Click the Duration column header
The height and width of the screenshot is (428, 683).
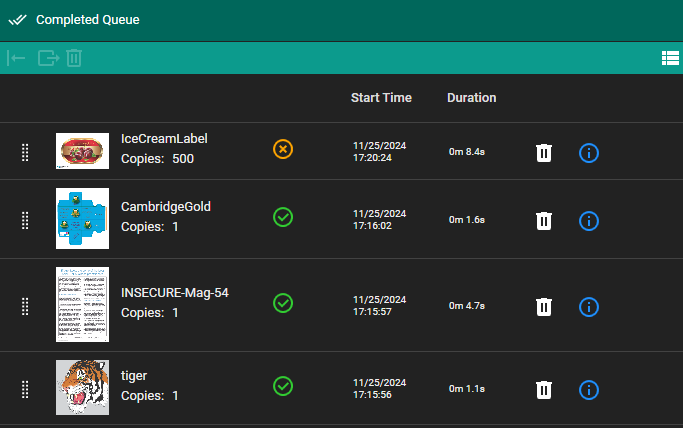[471, 98]
